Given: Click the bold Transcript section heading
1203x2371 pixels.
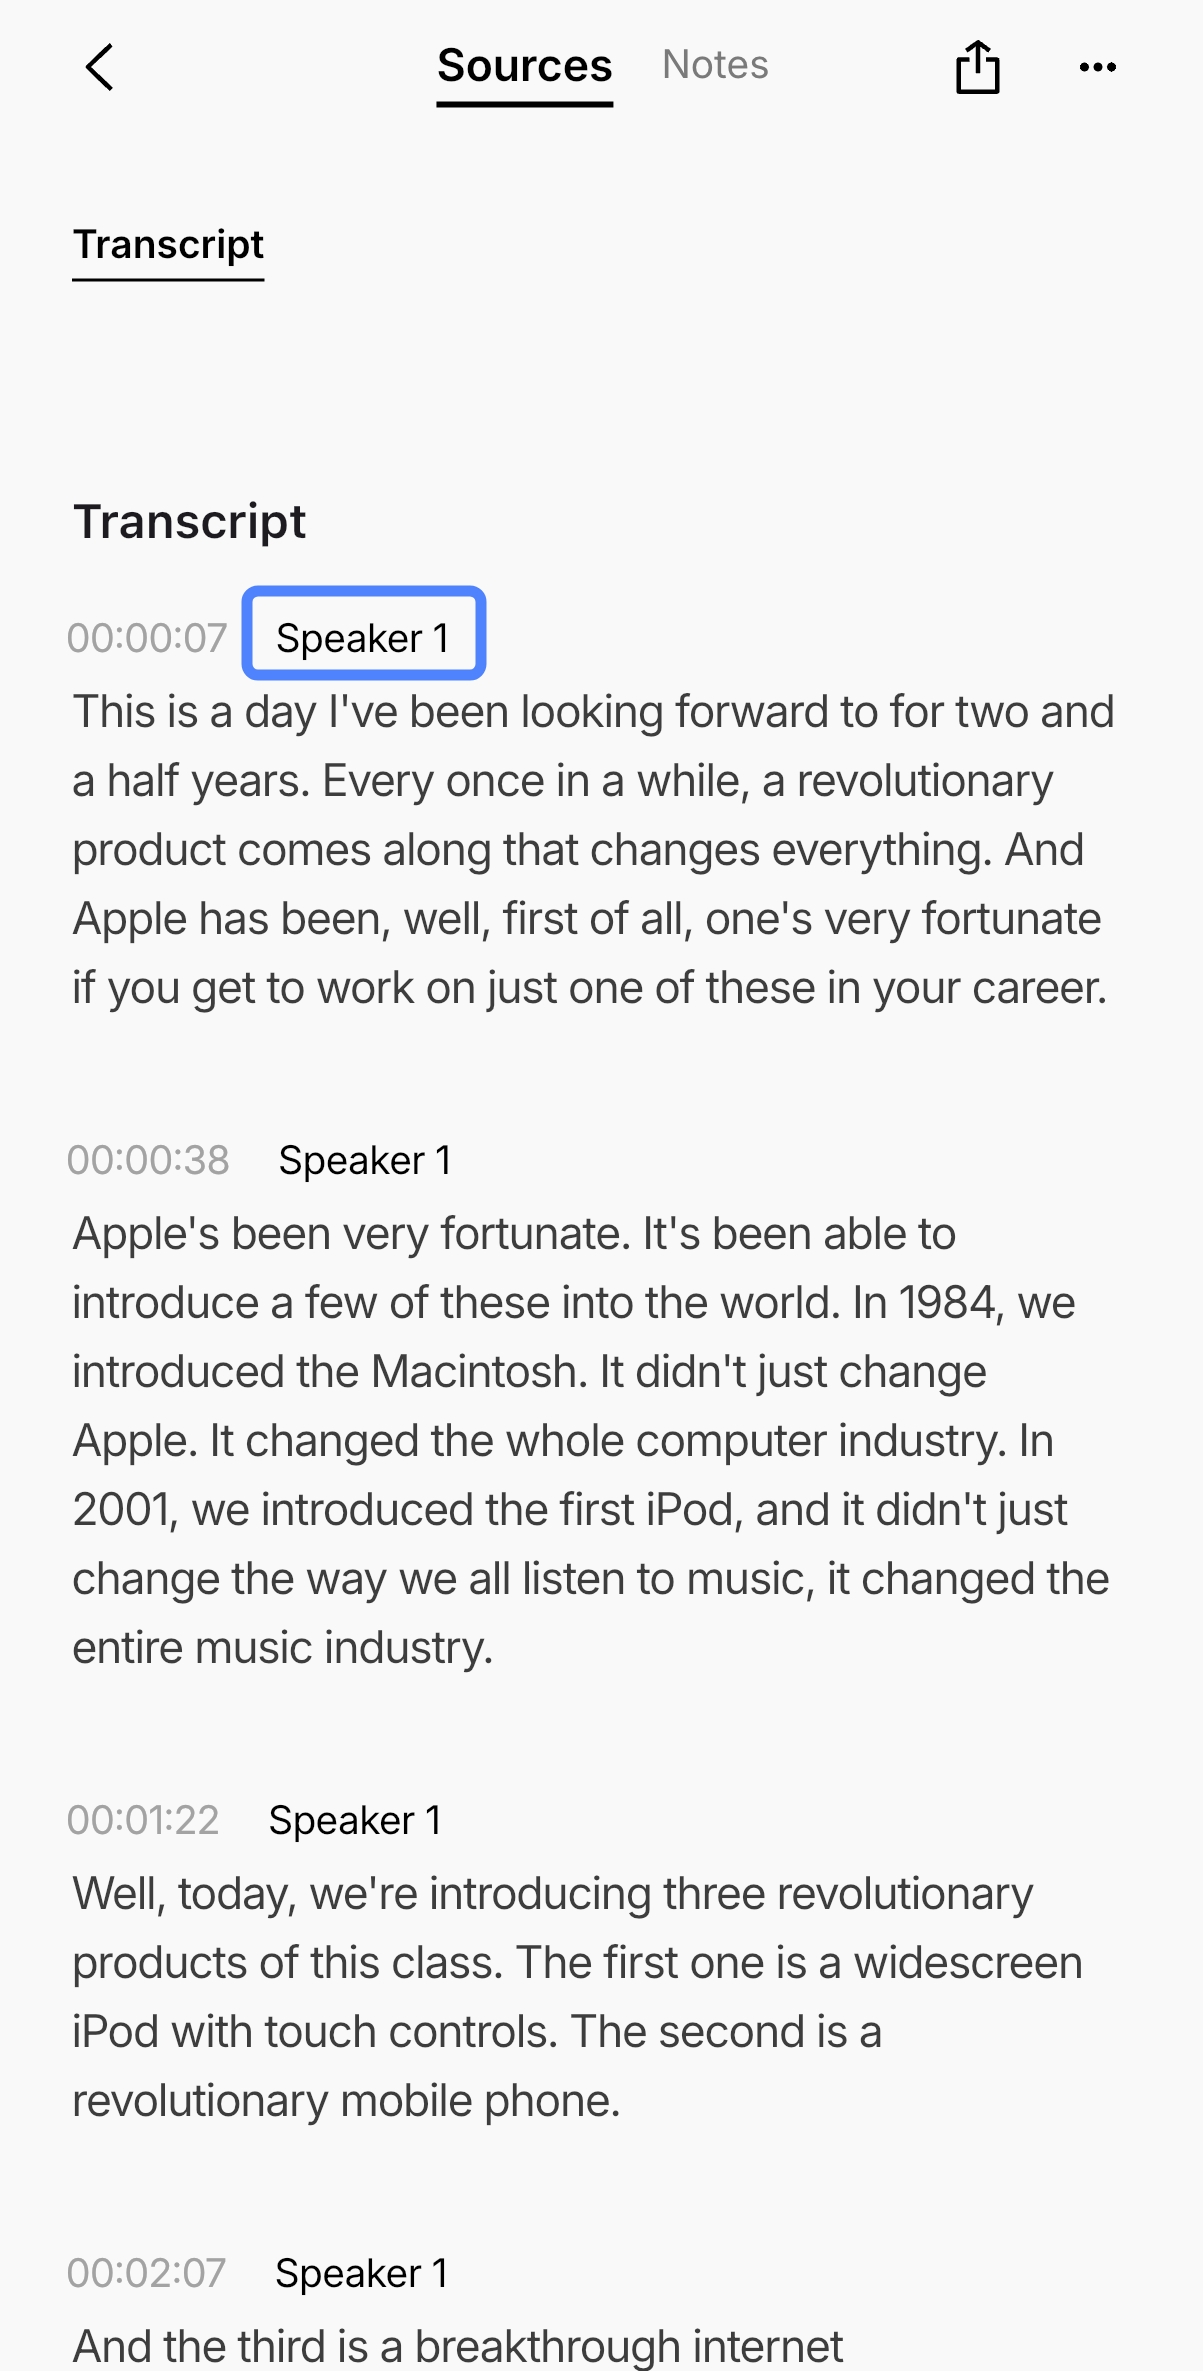Looking at the screenshot, I should 189,521.
